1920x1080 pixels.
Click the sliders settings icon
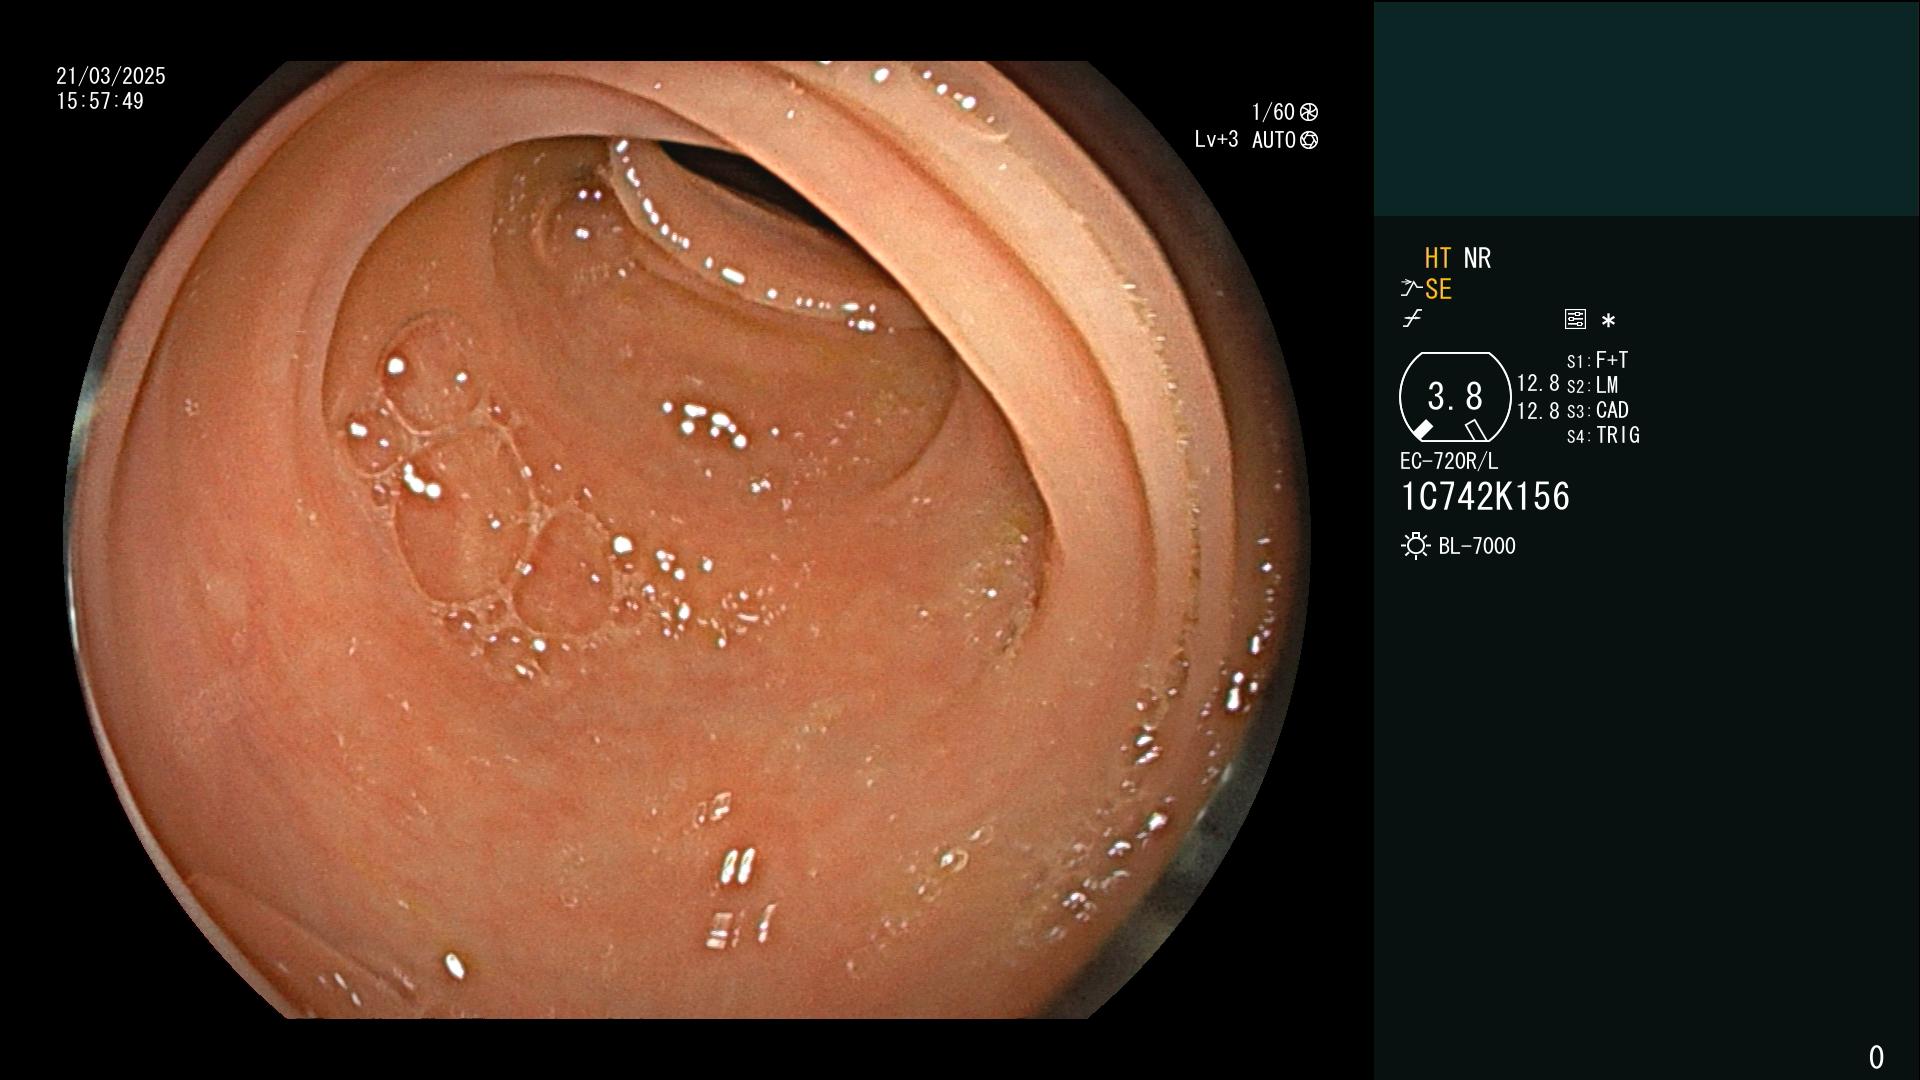[1575, 319]
